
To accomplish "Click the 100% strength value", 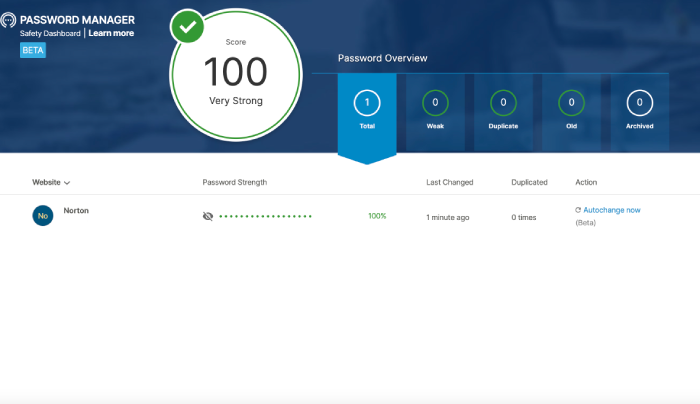I will click(x=377, y=216).
